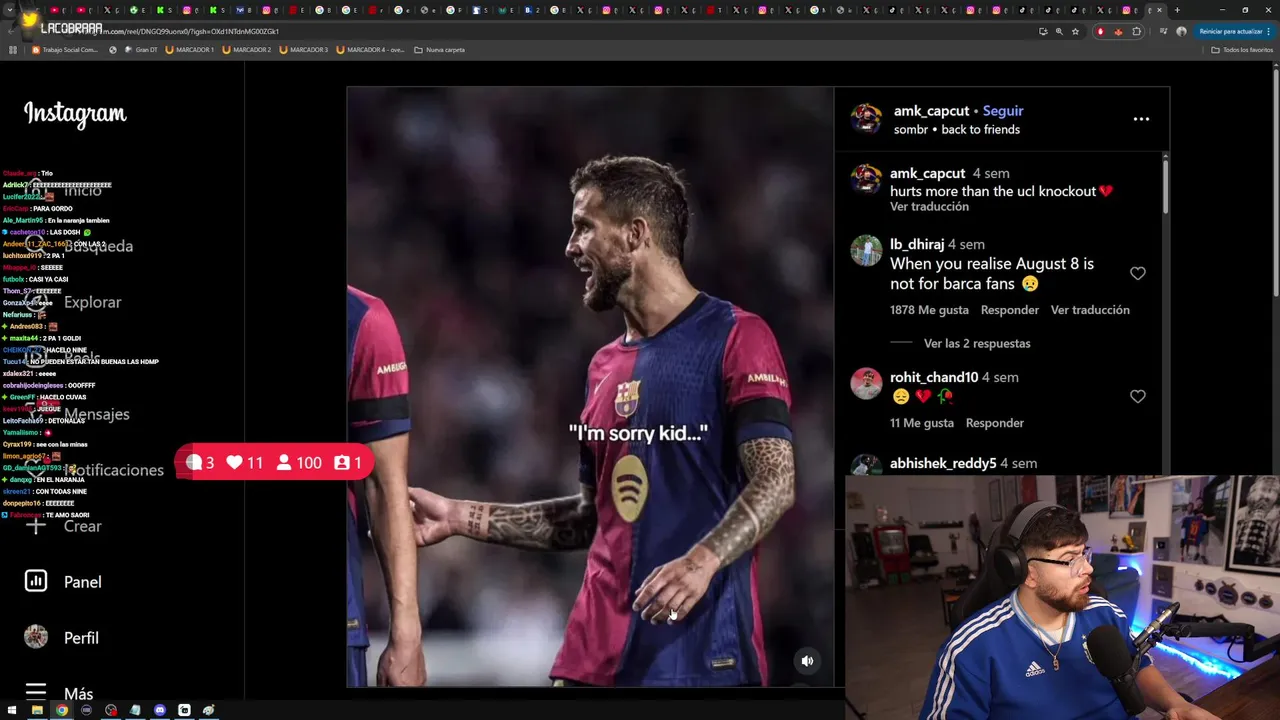Follow amk_capcut with Seguir
The width and height of the screenshot is (1280, 720).
[x=1003, y=111]
